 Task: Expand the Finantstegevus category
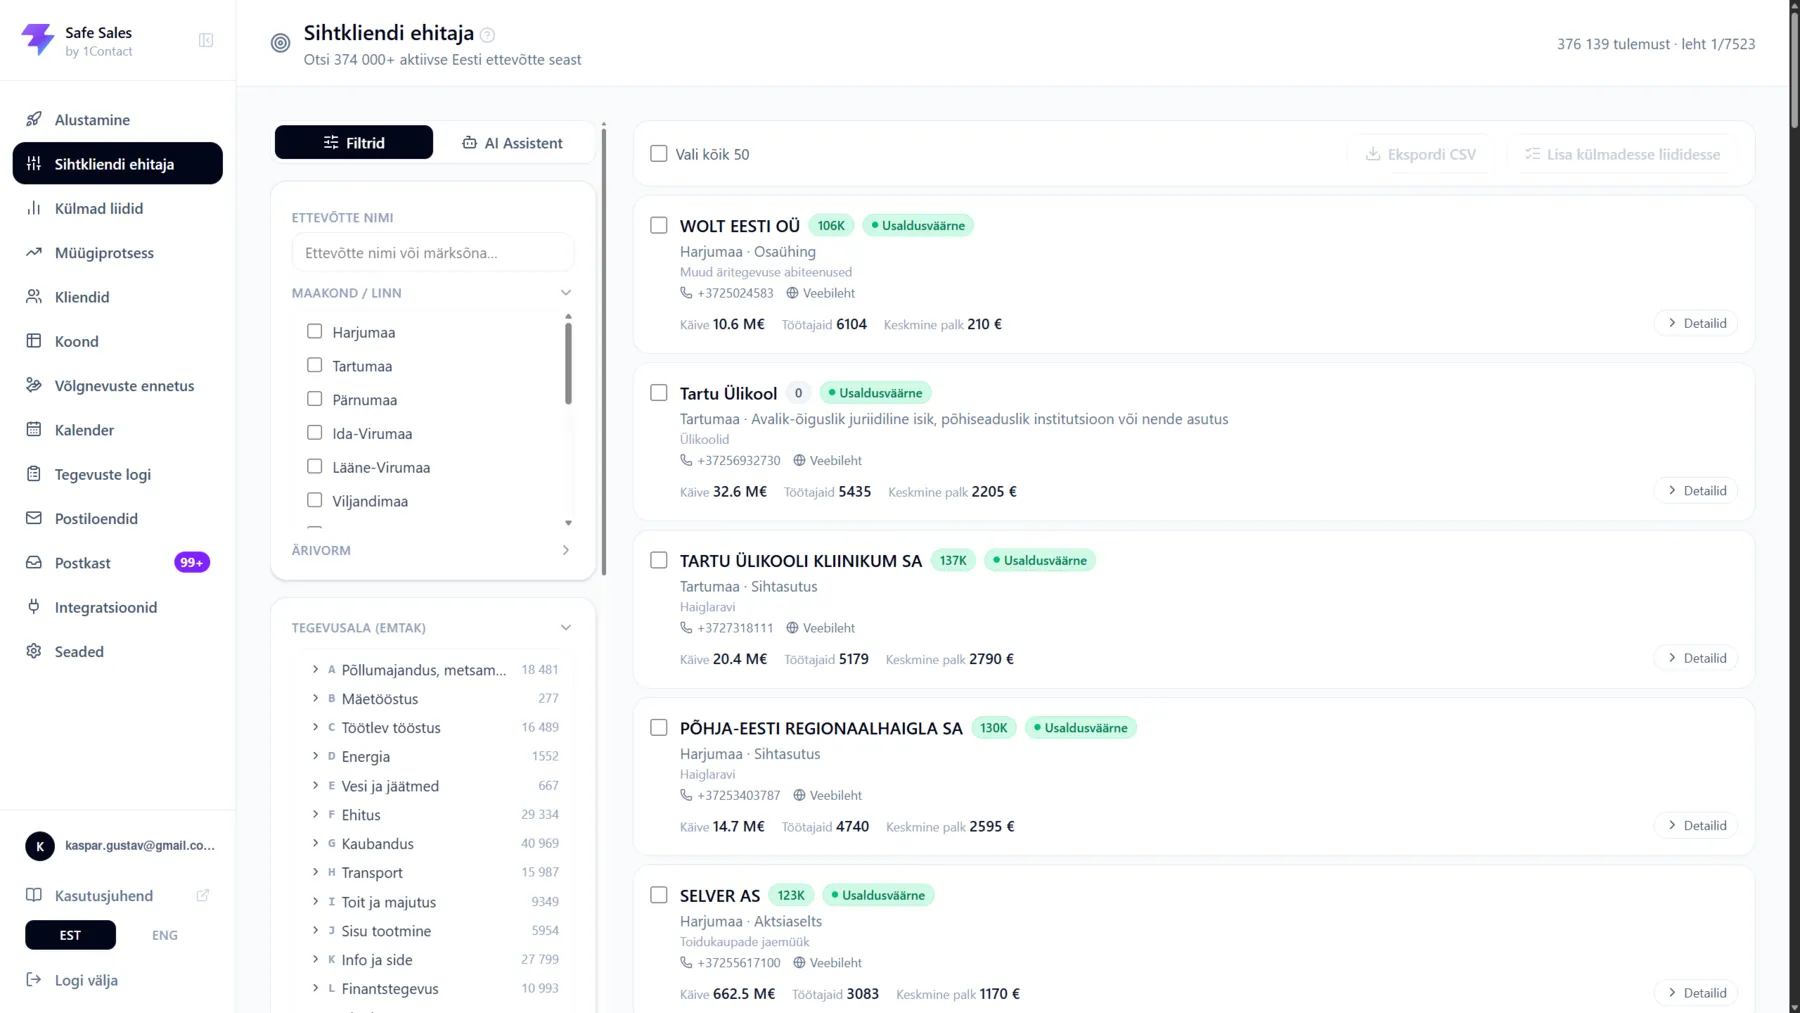click(x=315, y=989)
